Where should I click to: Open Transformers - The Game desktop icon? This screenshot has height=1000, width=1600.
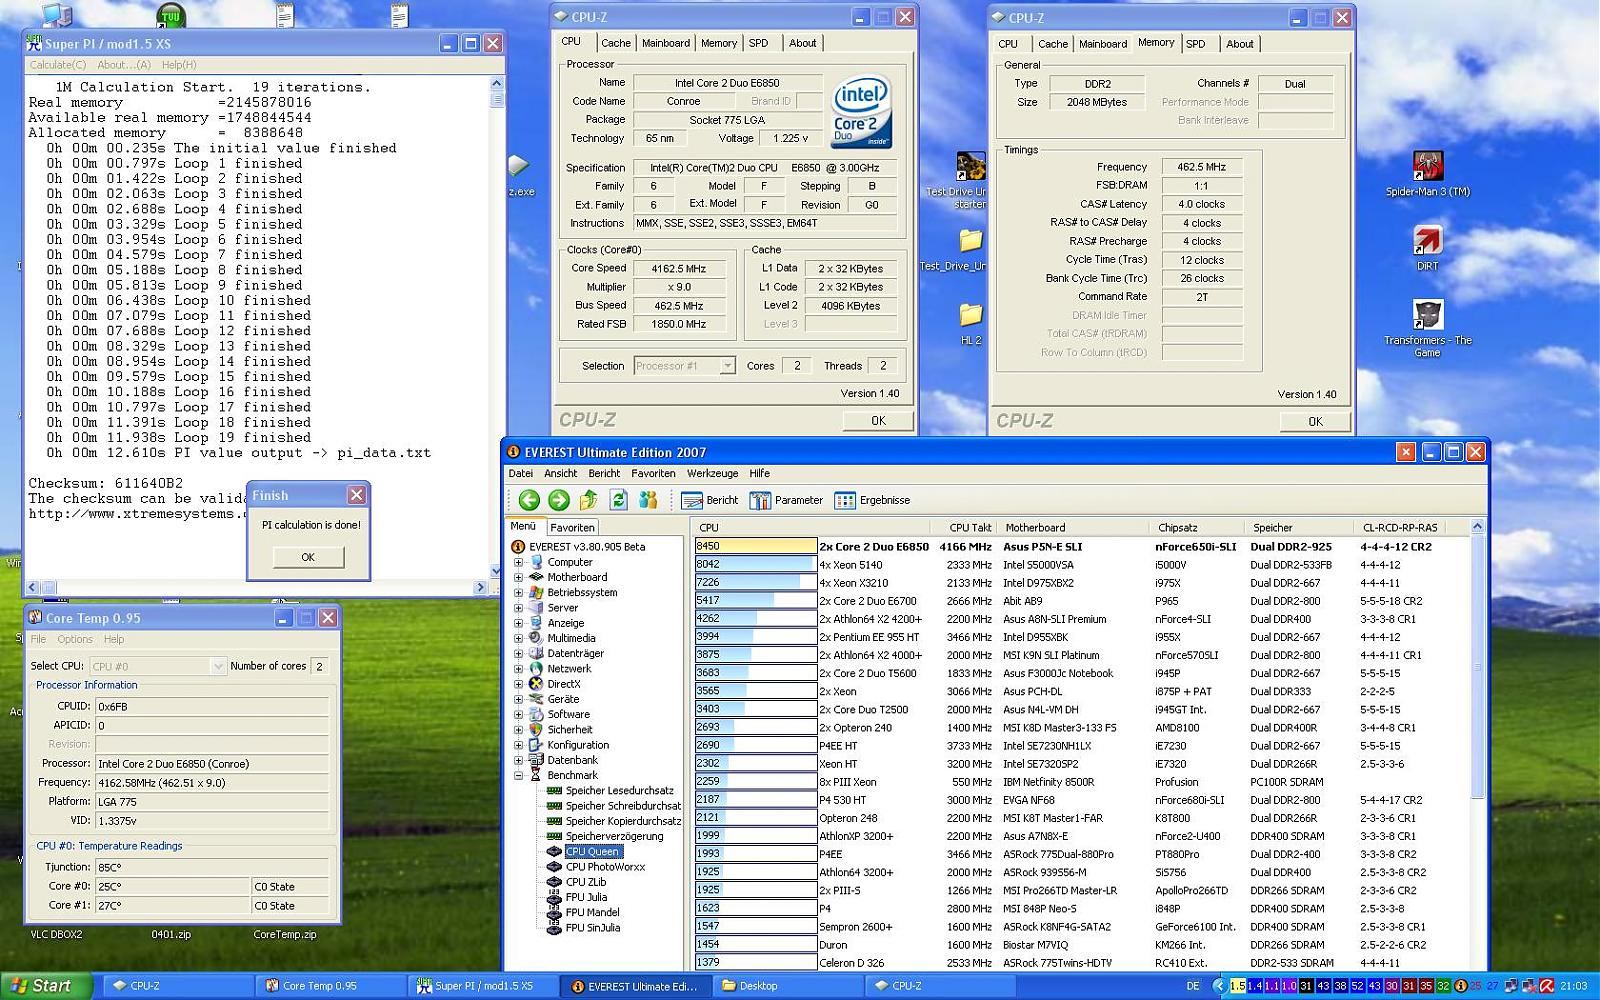click(x=1427, y=329)
